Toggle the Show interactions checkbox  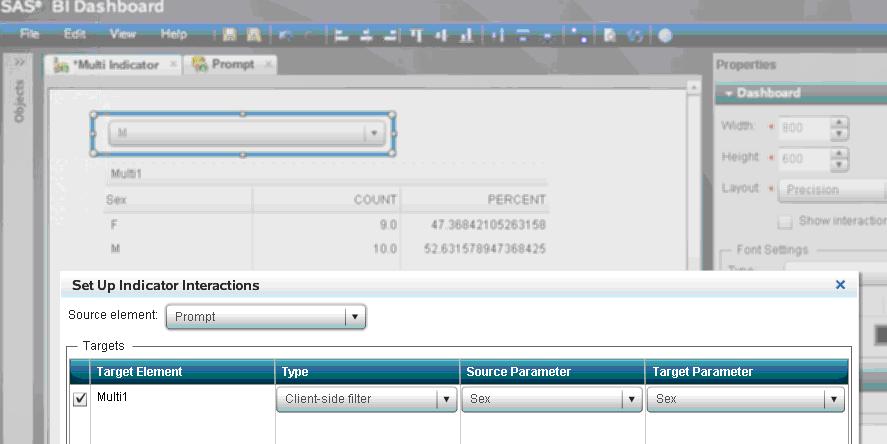[785, 221]
